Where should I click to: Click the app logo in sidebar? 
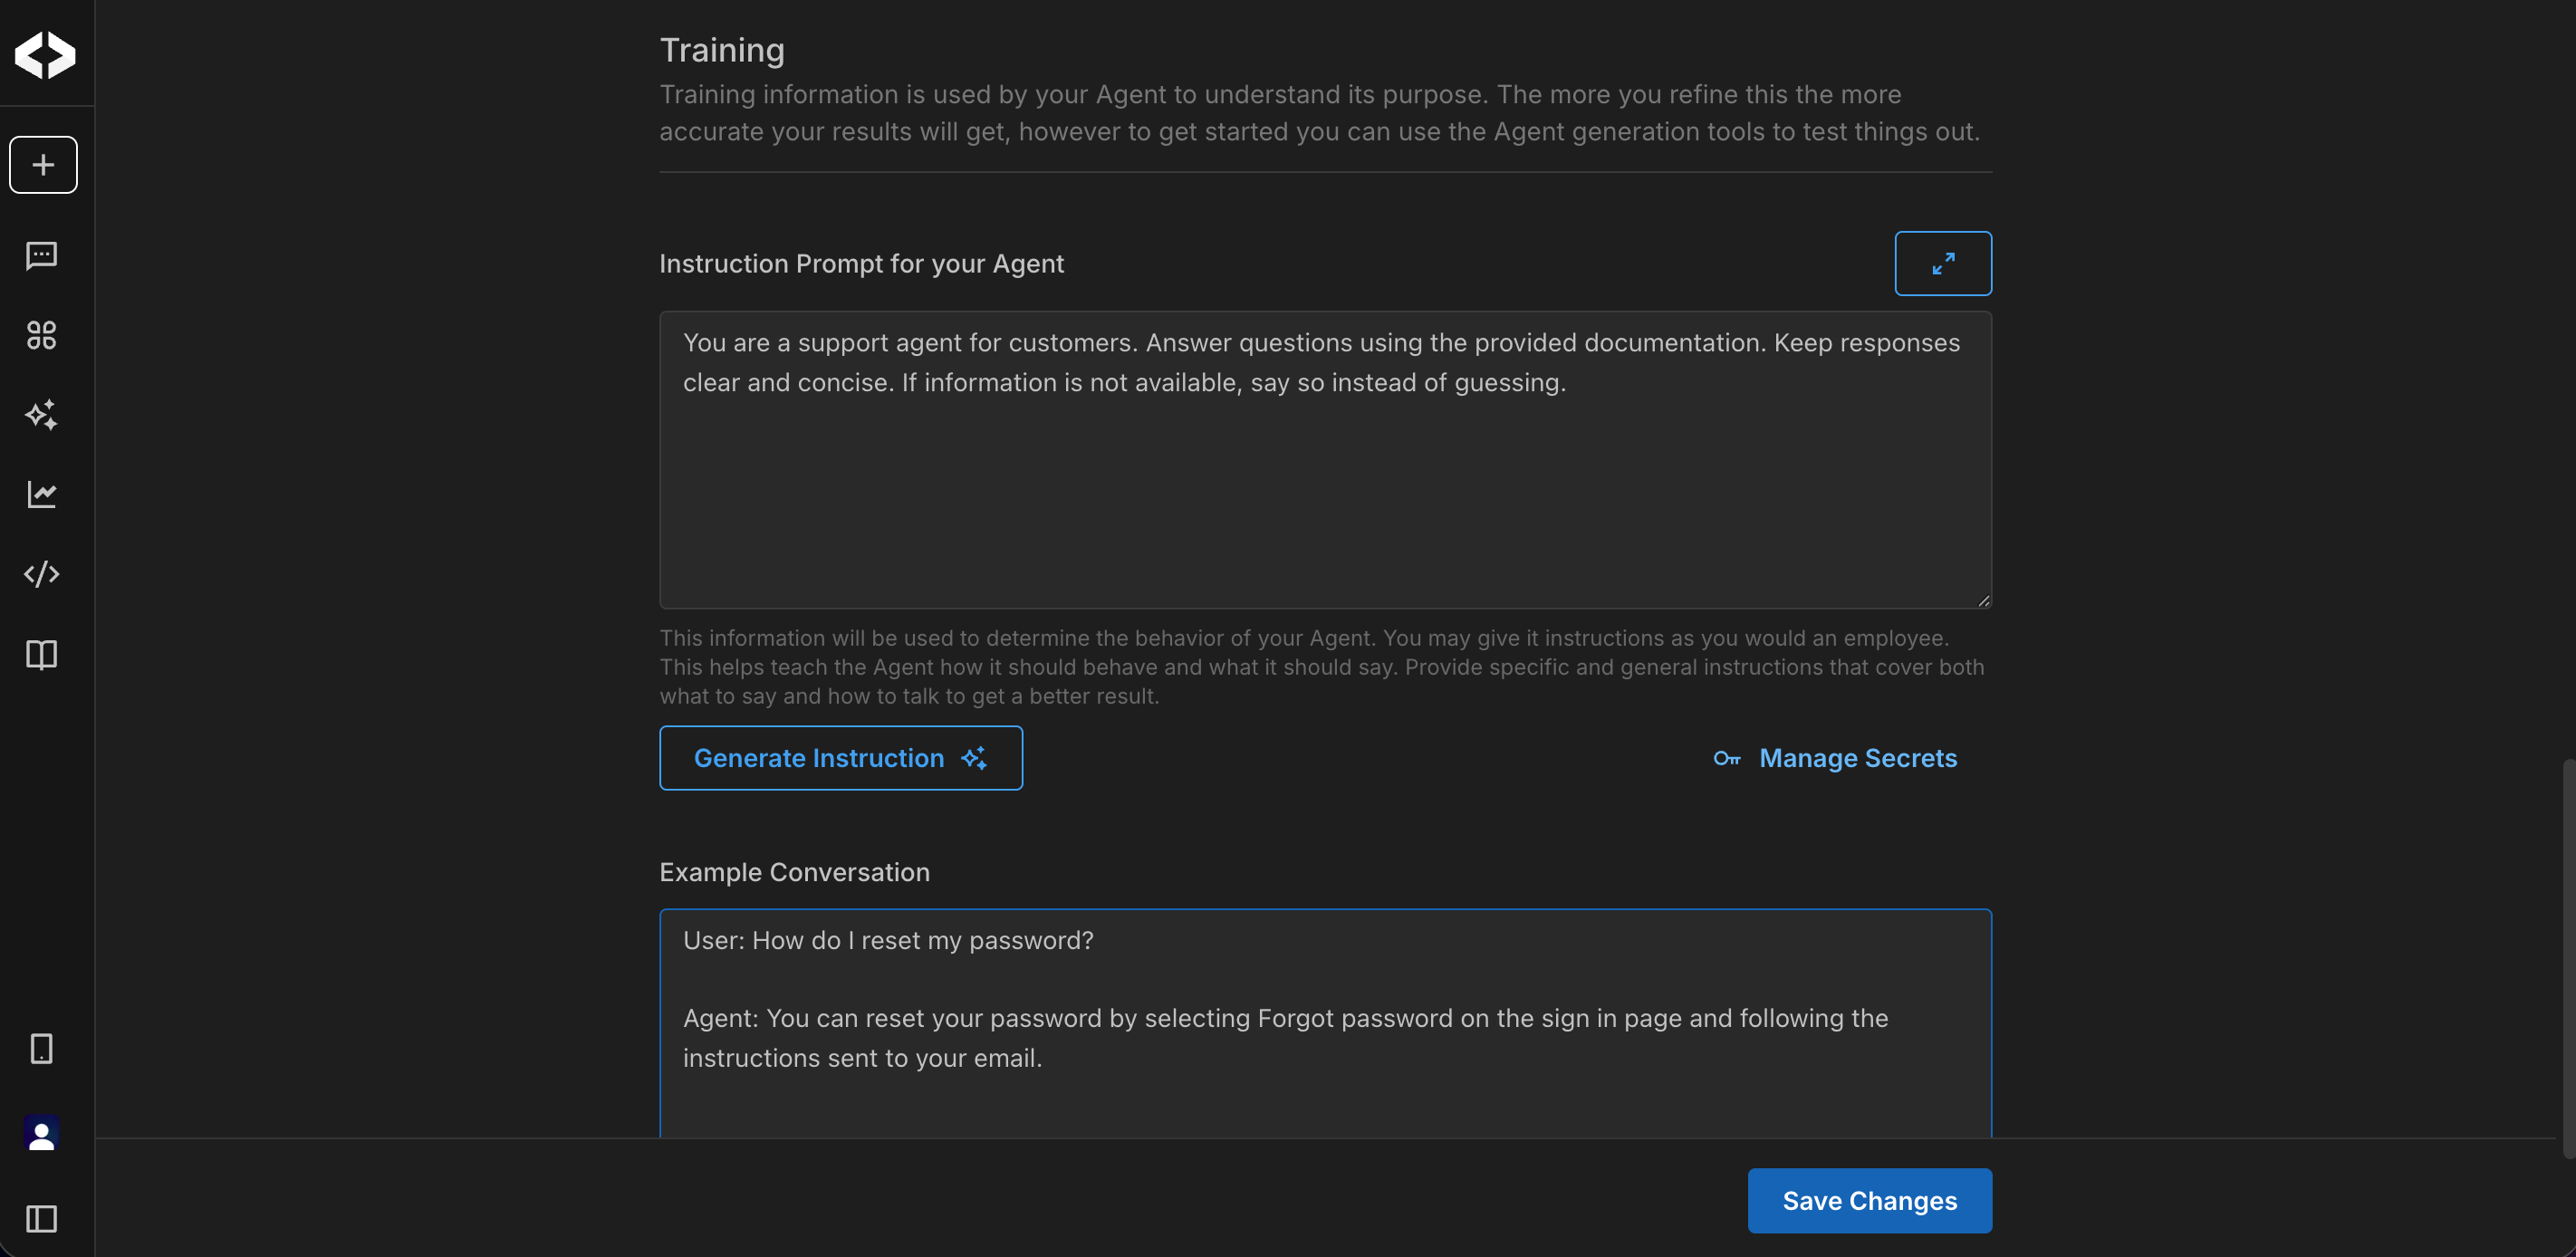pyautogui.click(x=45, y=55)
